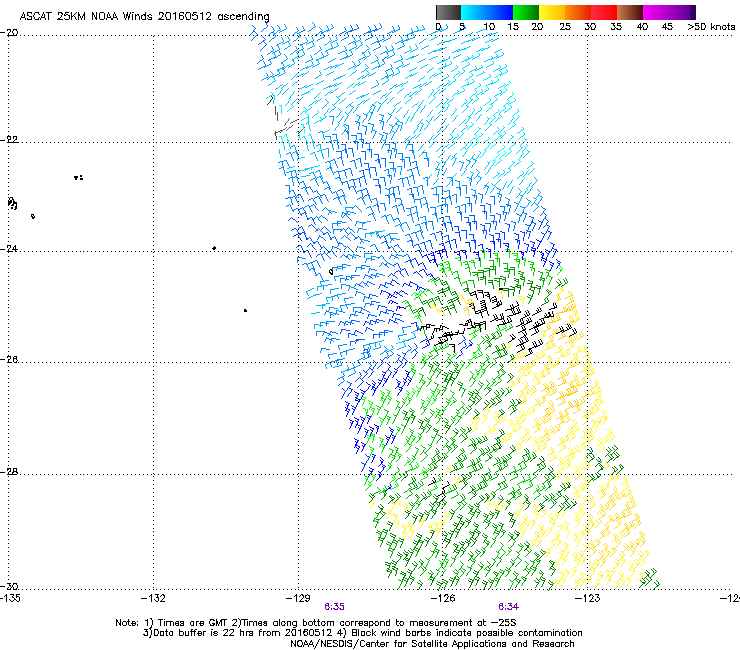
Task: Click the -22 latitude axis label
Action: click(9, 140)
